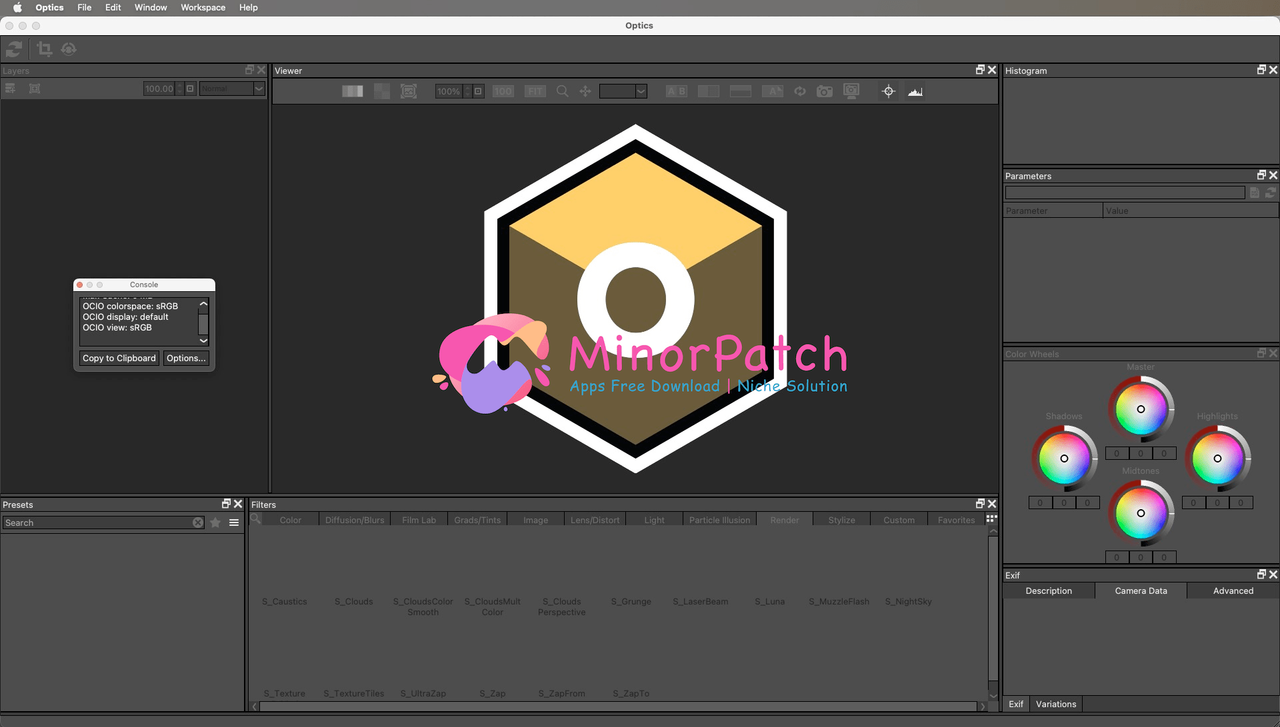Click the rotate-view eye icon in top toolbar
The height and width of the screenshot is (727, 1280).
pos(69,49)
